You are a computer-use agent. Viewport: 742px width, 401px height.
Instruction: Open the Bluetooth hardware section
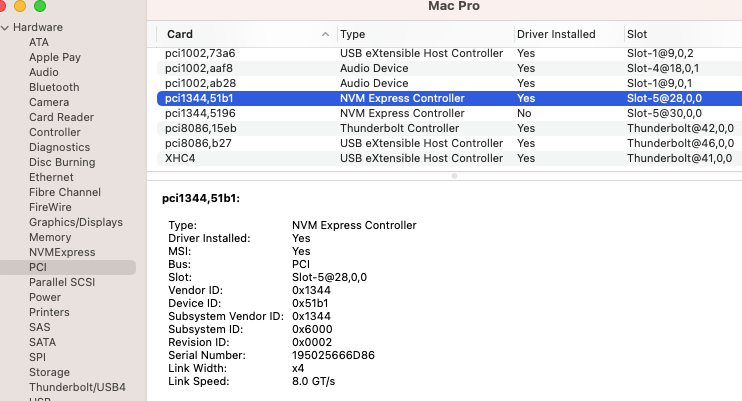click(54, 87)
